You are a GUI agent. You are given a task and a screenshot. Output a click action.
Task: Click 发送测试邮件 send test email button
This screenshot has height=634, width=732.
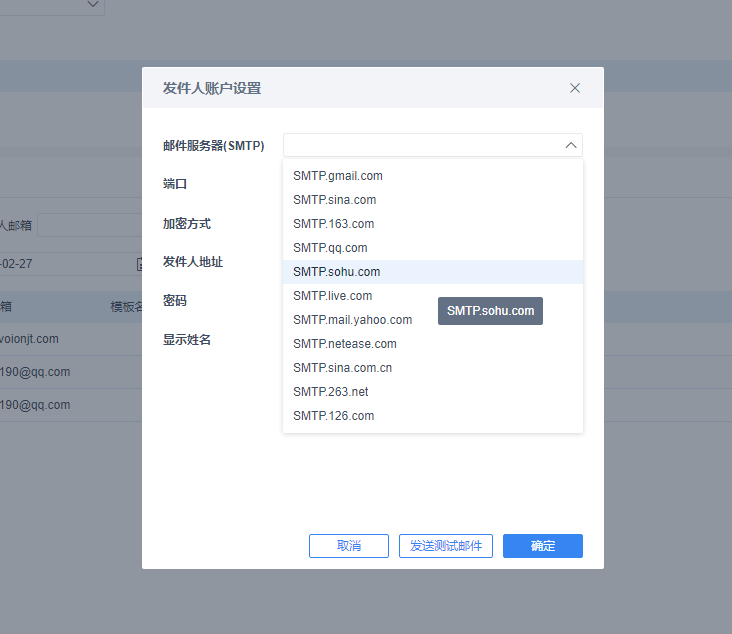[446, 546]
